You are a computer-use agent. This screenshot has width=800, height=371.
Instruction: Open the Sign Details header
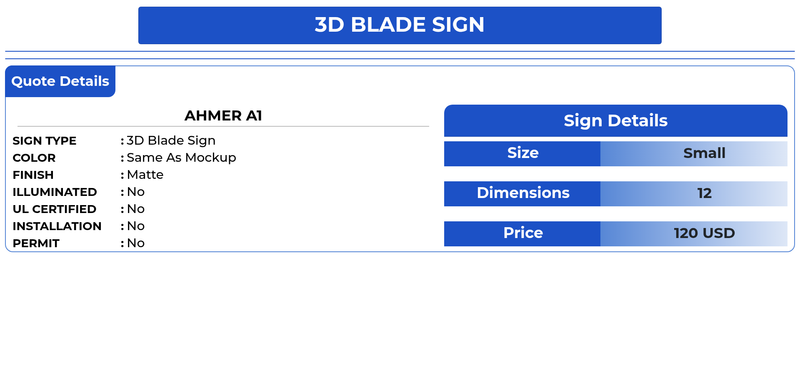coord(615,121)
